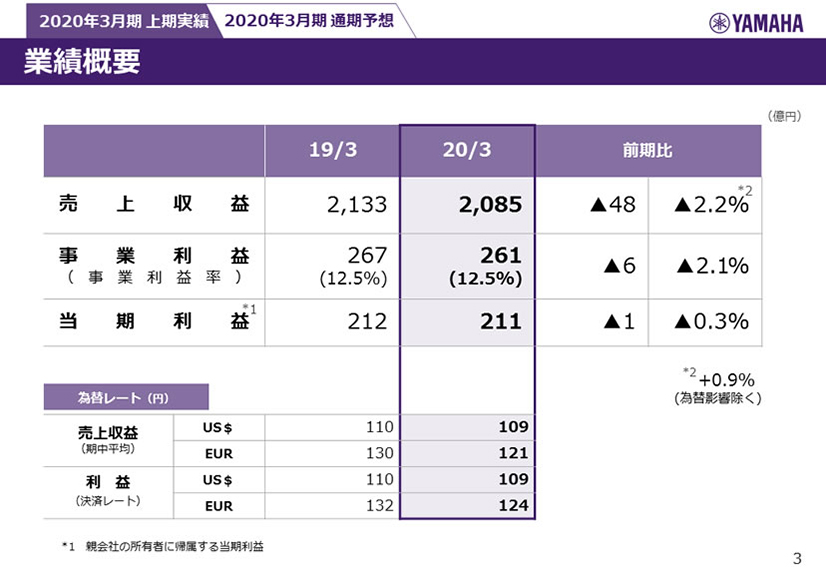Select the 211 net profit value

(501, 321)
